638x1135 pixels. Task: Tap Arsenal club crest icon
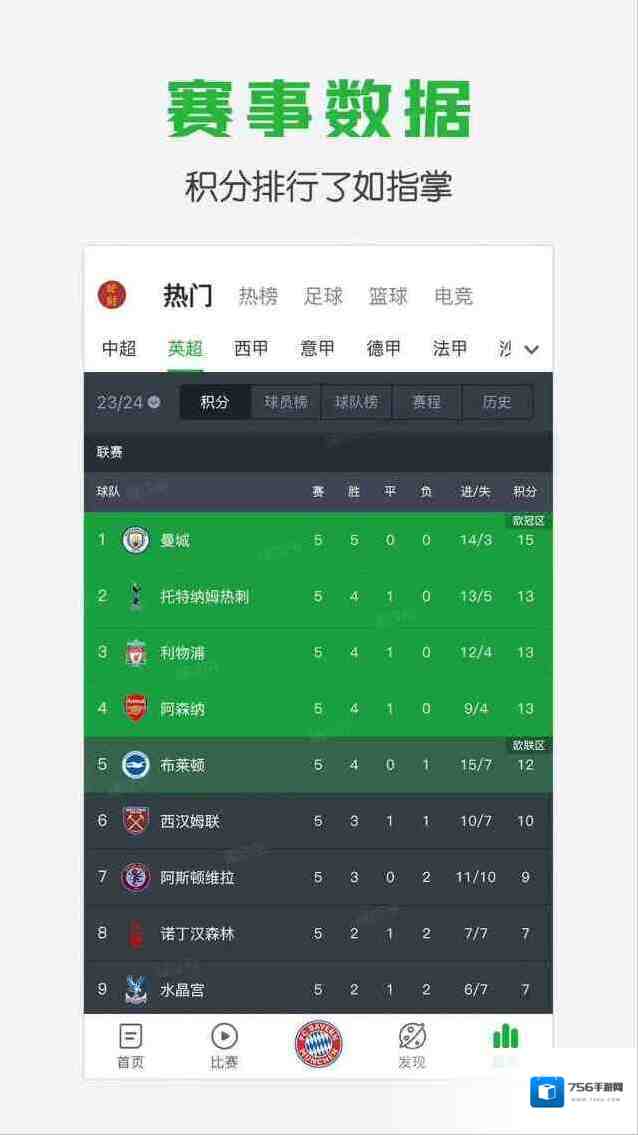coord(135,709)
